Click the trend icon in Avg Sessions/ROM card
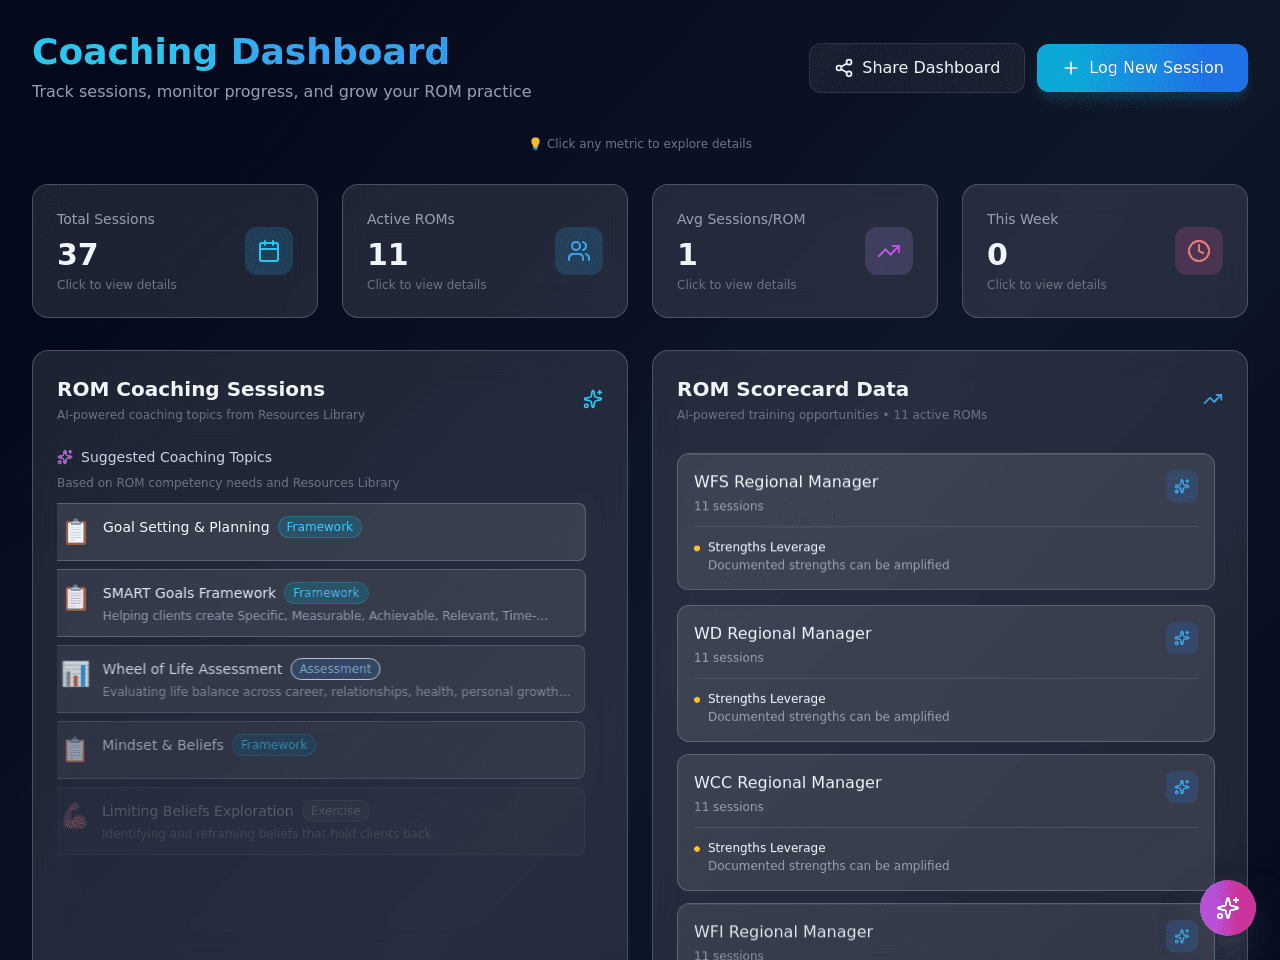 889,251
